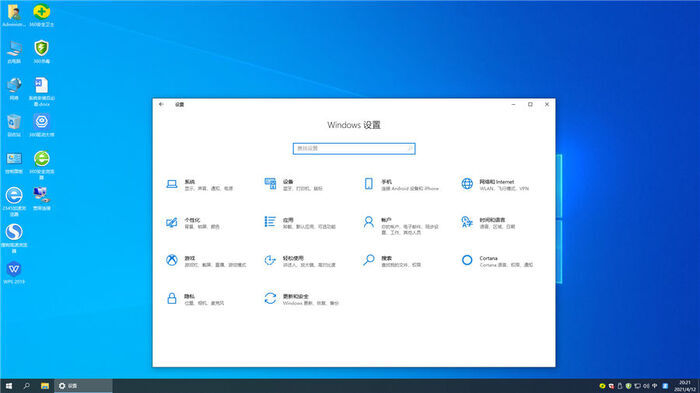
Task: Select the 360安全浏览器 desktop icon
Action: point(42,165)
